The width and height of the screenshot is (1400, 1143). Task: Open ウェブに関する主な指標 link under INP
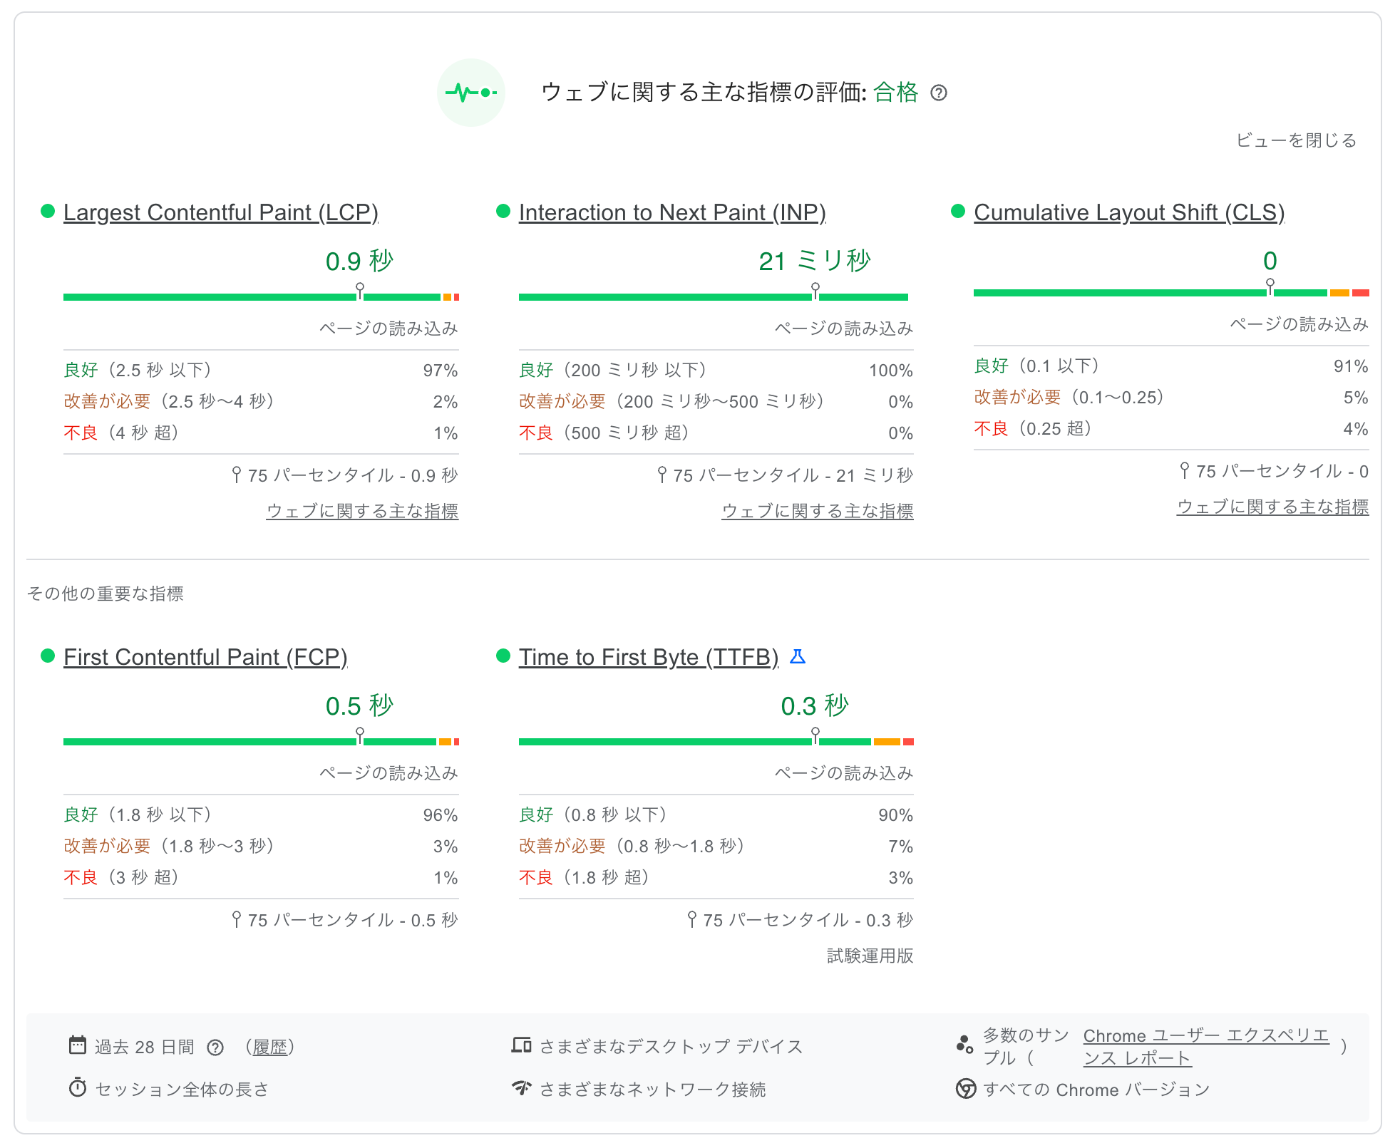(x=817, y=511)
